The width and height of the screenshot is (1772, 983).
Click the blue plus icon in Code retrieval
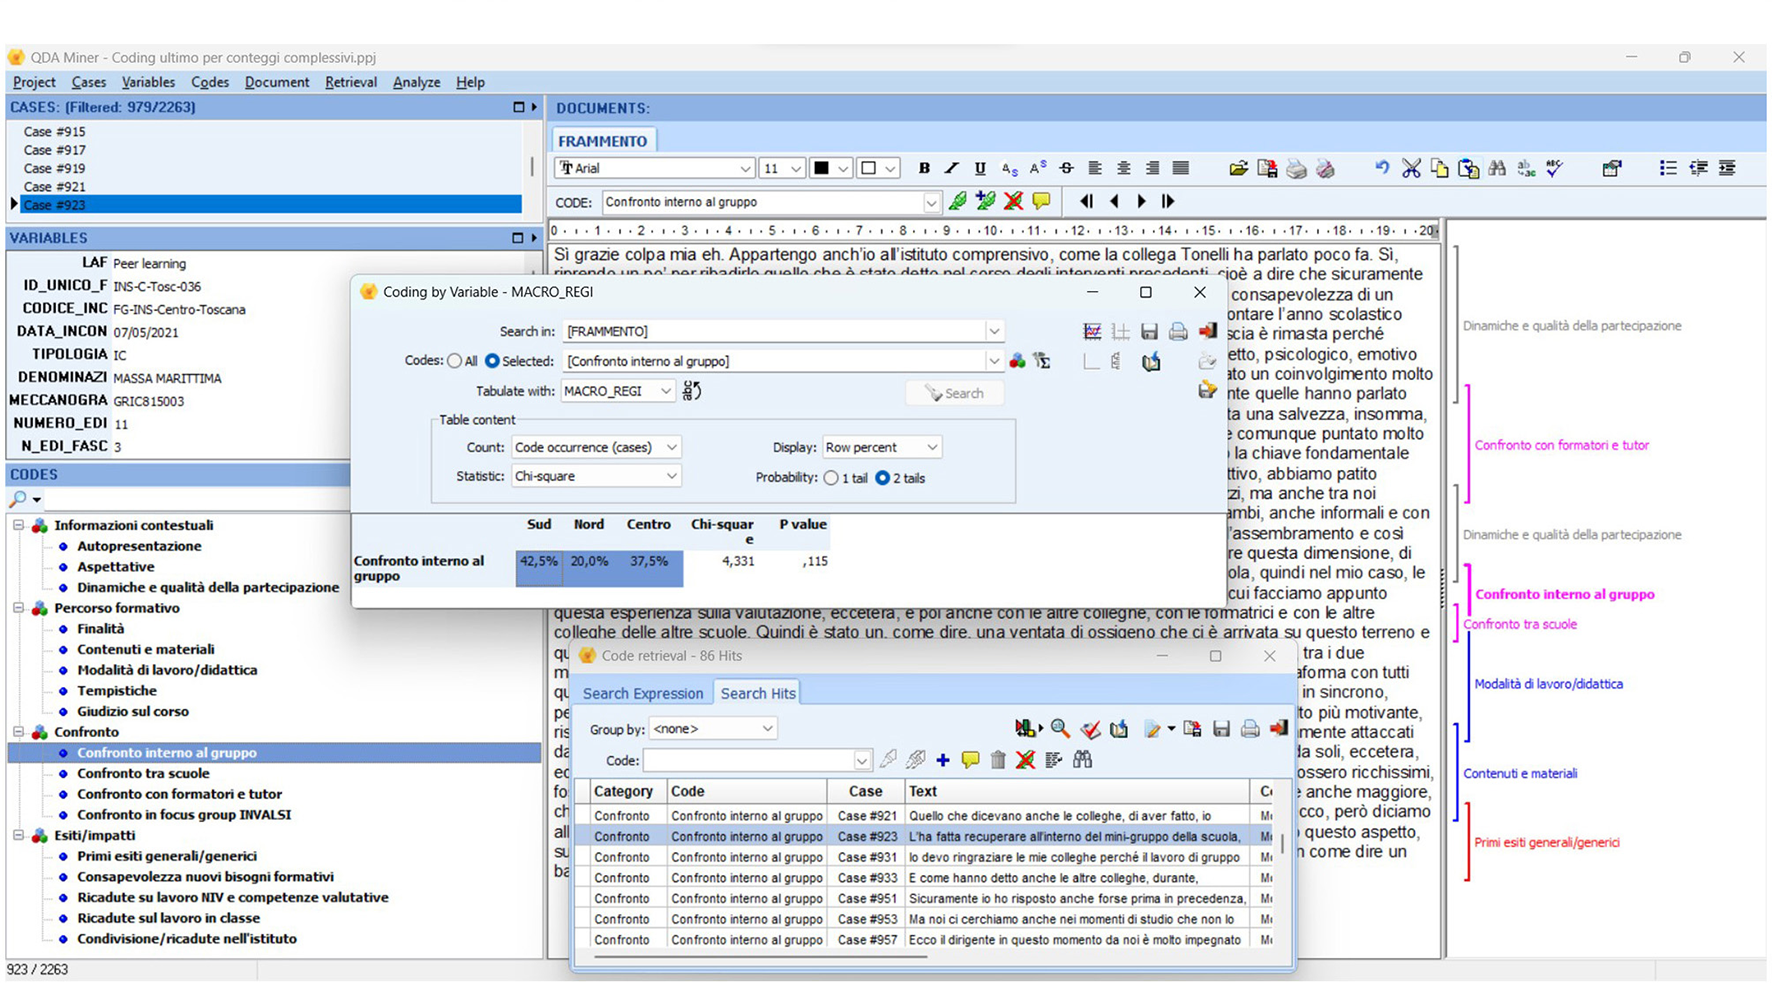click(942, 761)
